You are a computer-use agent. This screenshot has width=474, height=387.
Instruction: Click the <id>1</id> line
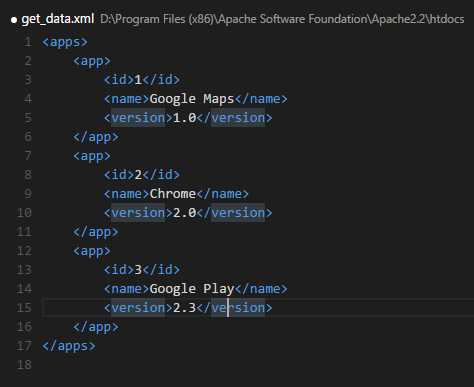tap(142, 80)
